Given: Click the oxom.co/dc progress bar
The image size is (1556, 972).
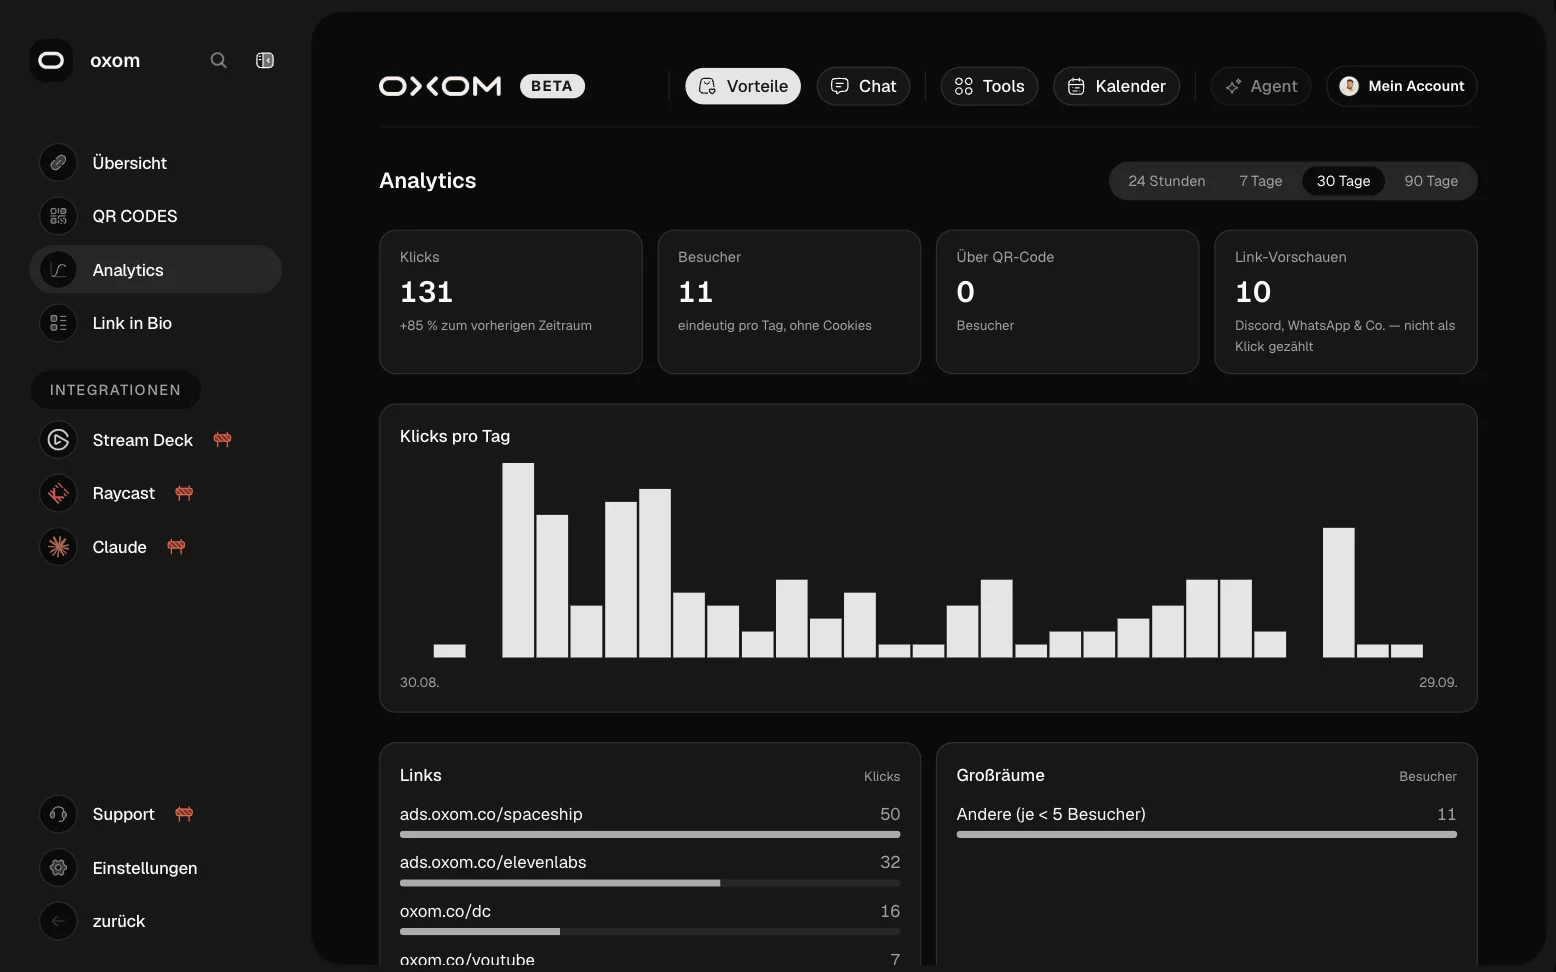Looking at the screenshot, I should click(x=650, y=932).
